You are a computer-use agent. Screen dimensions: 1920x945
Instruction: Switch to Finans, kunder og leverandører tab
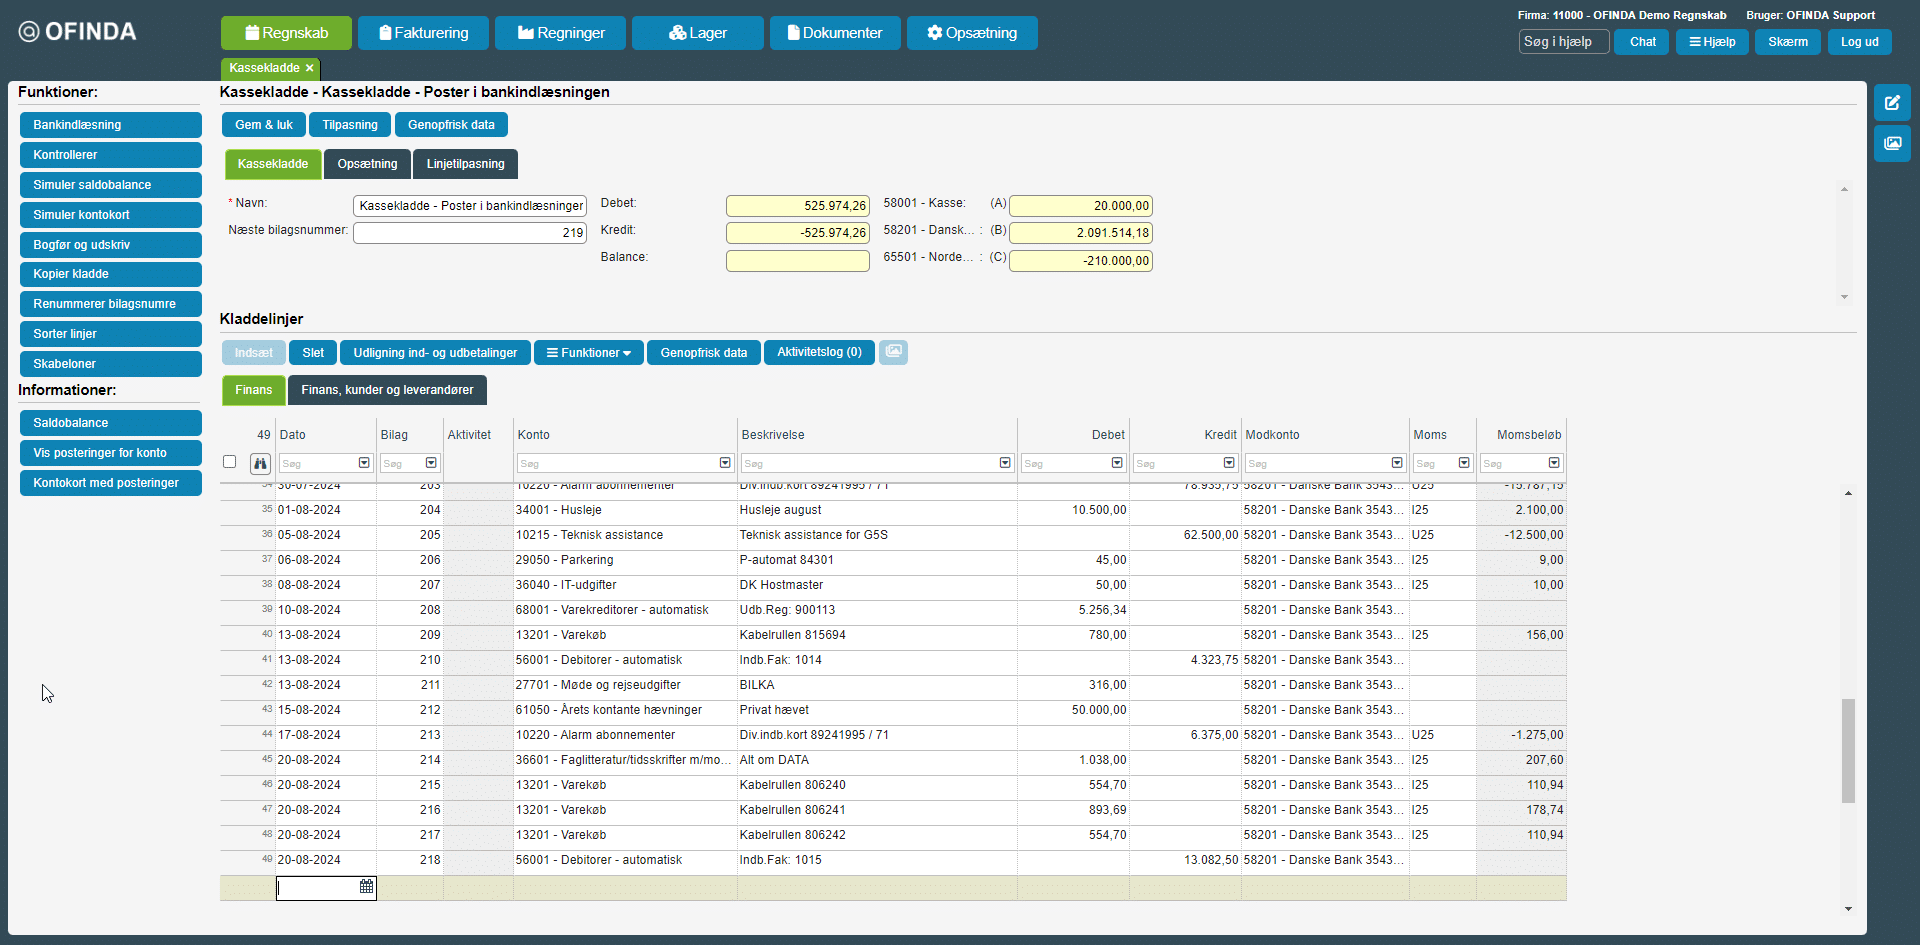pos(387,390)
